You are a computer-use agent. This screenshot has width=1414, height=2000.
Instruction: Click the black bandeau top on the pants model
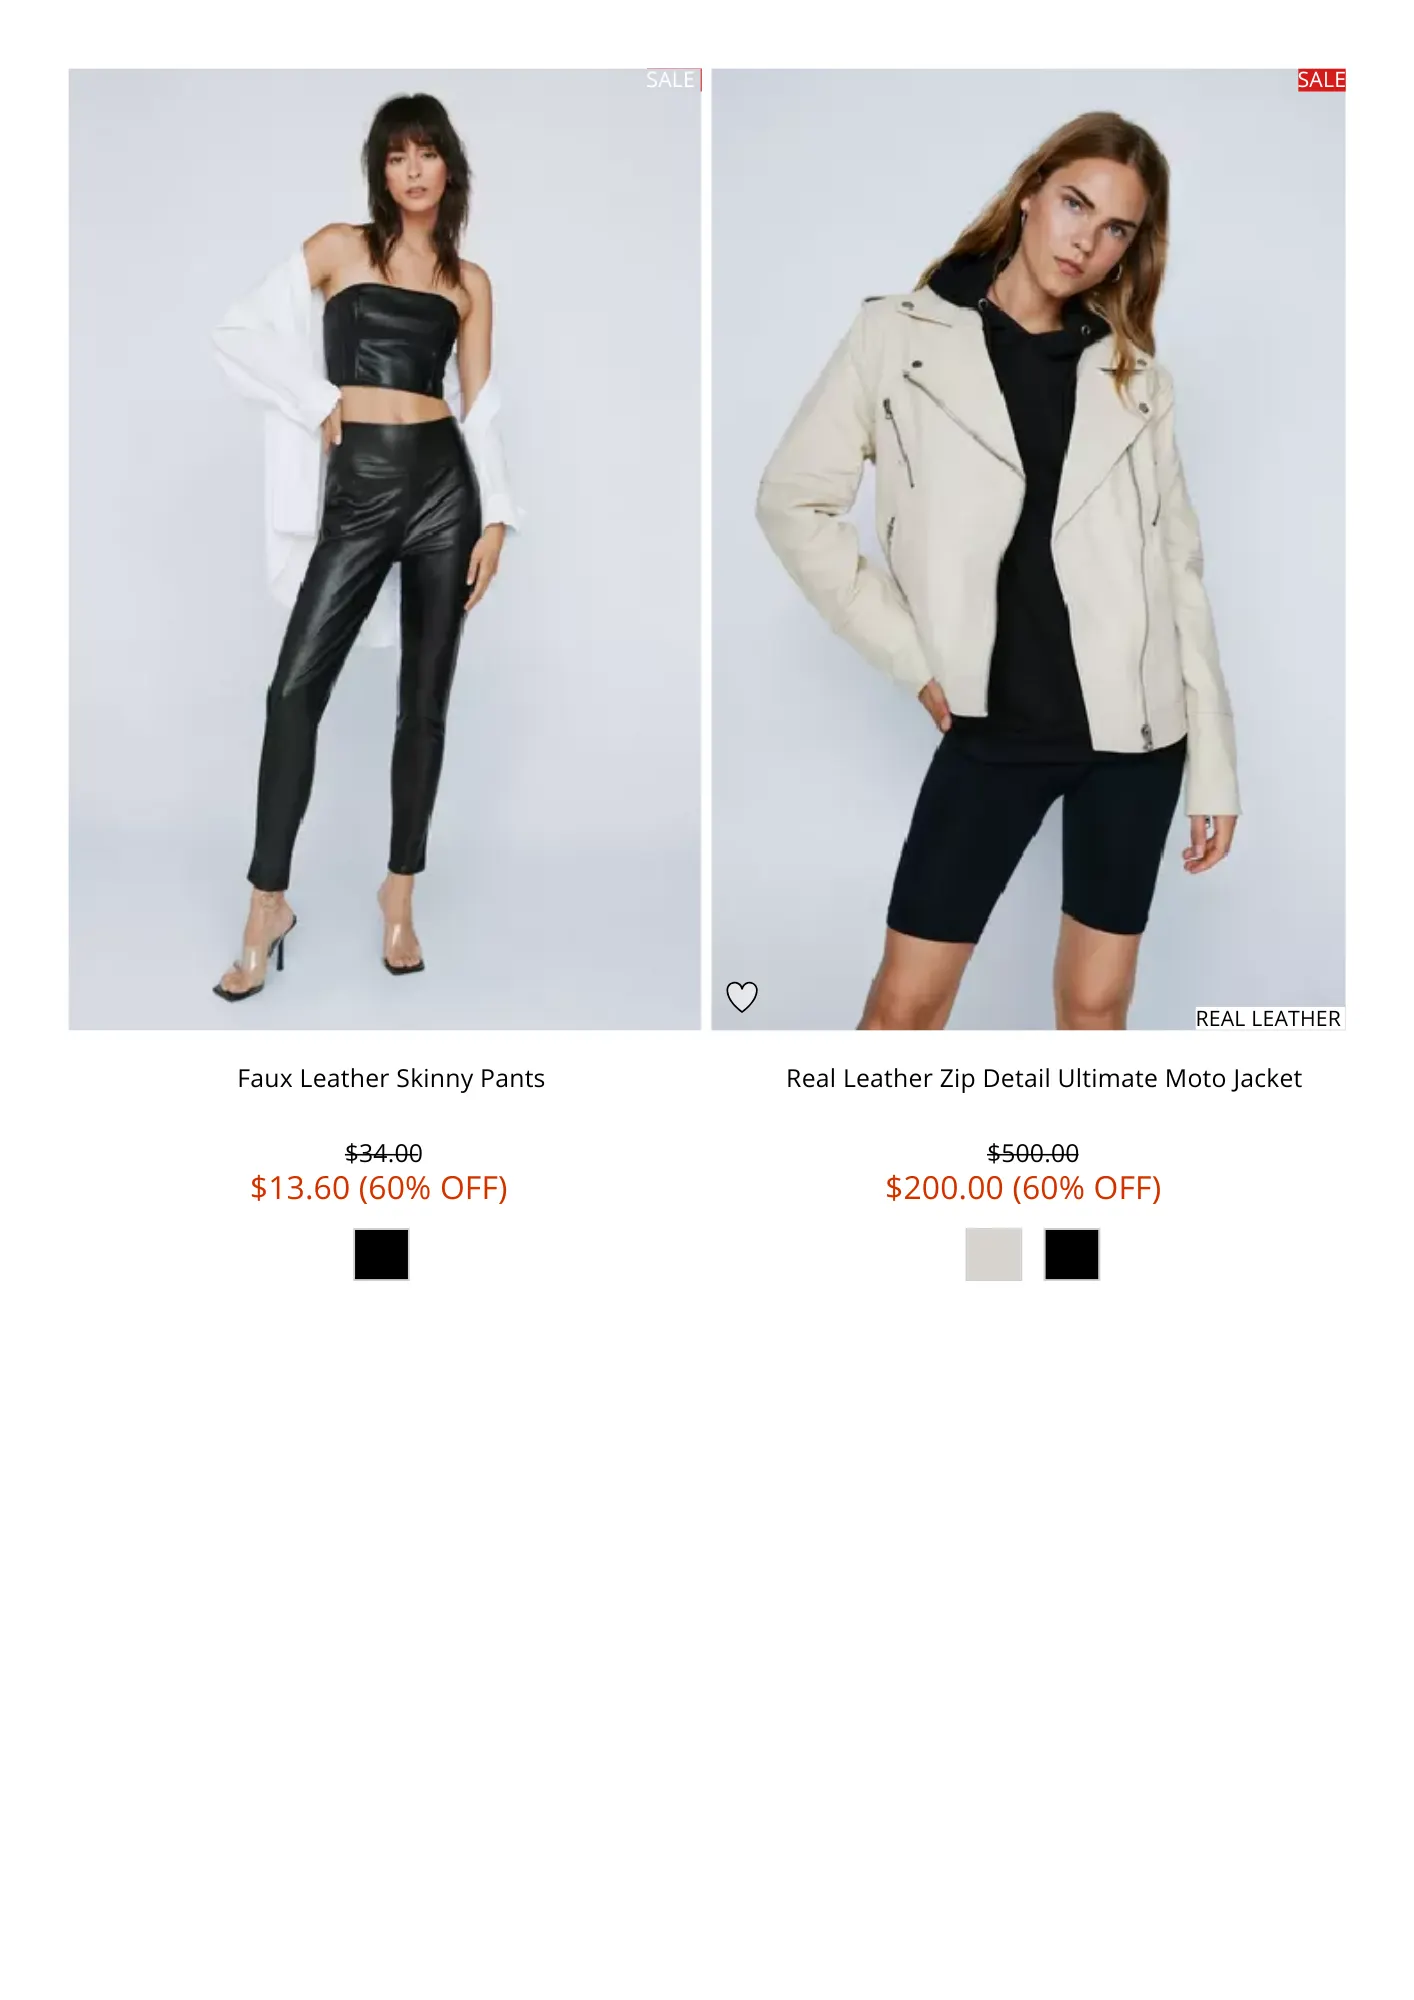coord(390,340)
